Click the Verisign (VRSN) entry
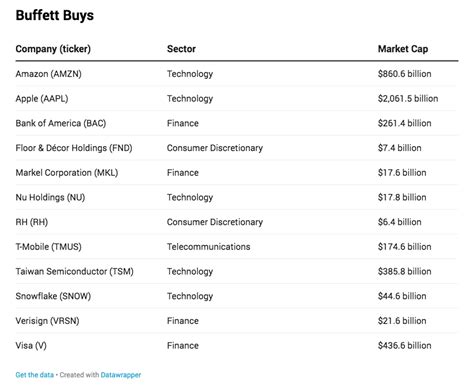 click(x=47, y=321)
